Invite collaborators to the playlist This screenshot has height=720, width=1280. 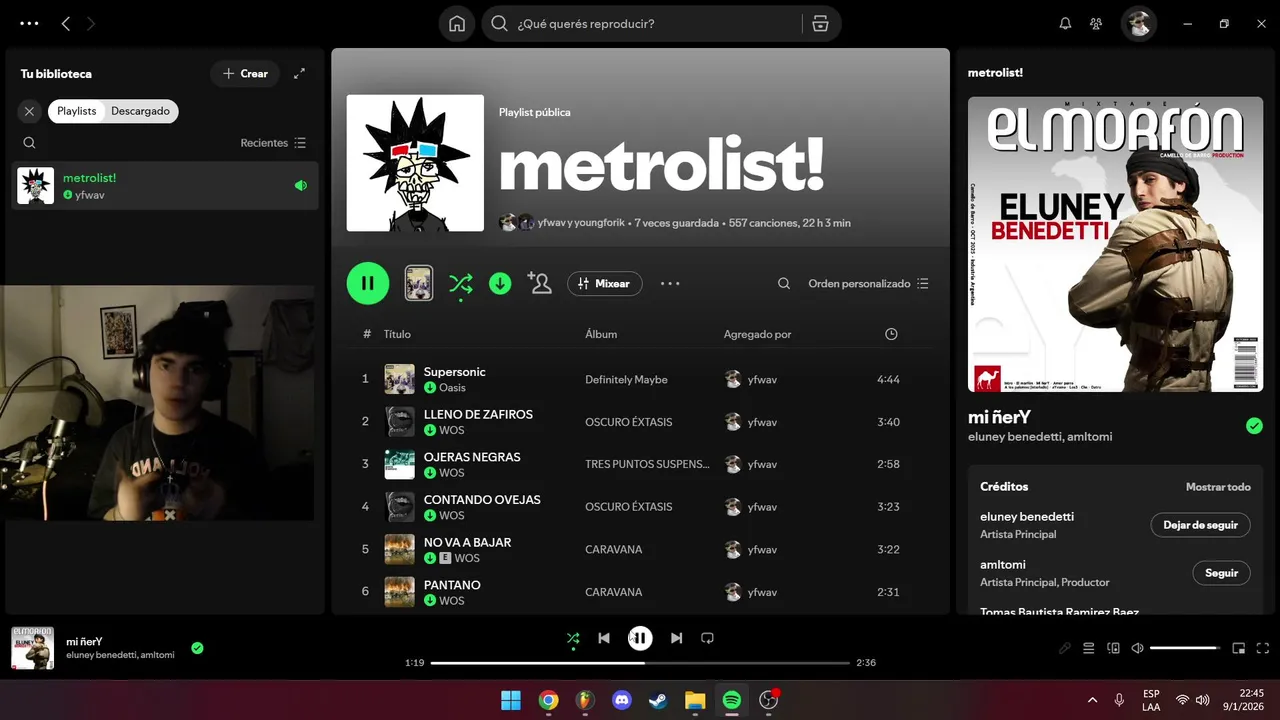click(x=540, y=284)
